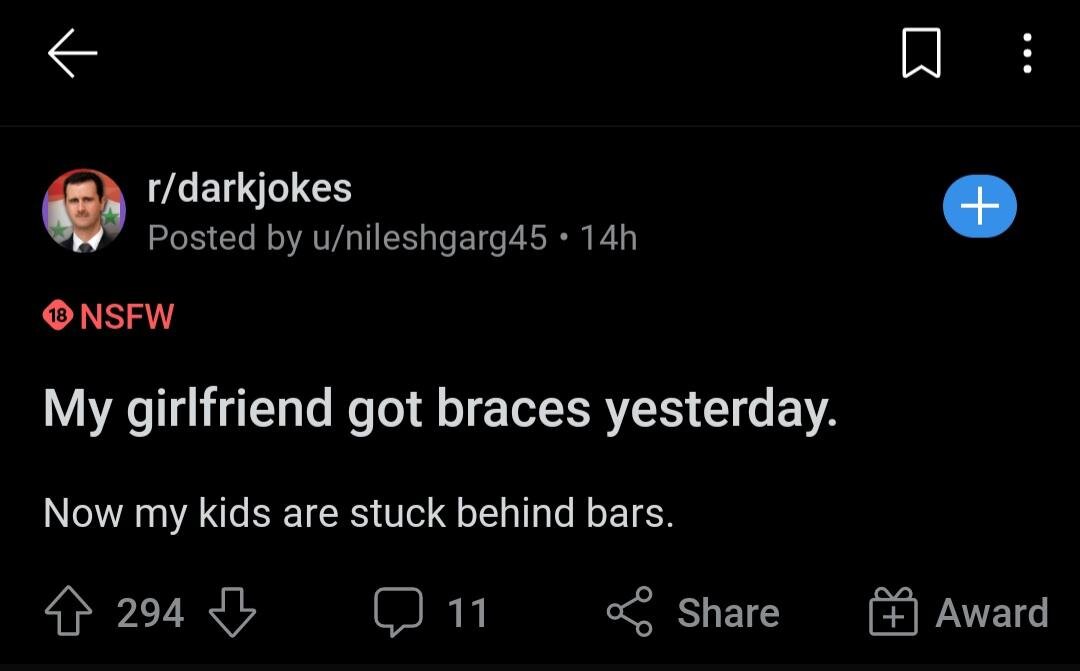
Task: Tap the 294 vote count
Action: tap(150, 612)
